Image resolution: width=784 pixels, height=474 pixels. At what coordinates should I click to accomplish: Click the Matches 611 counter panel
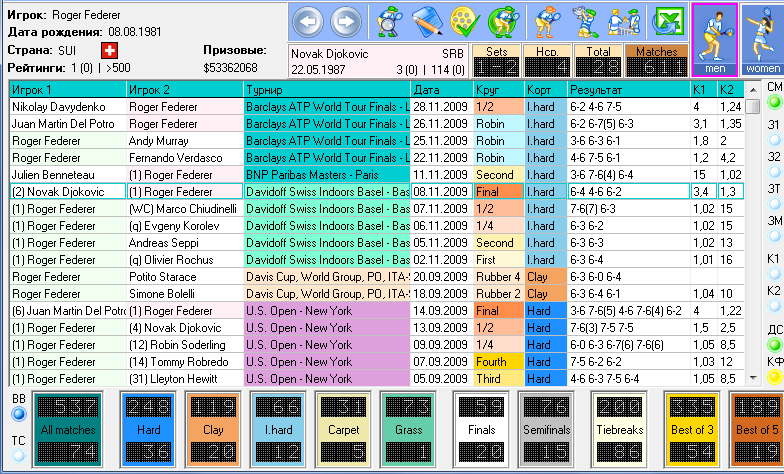coord(656,60)
